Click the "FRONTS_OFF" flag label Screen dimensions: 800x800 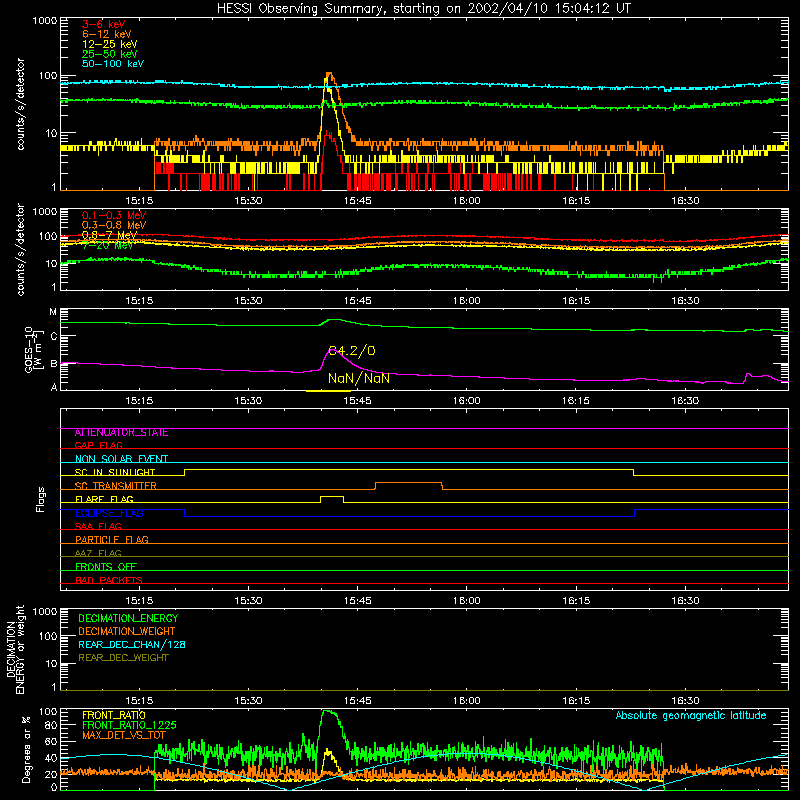coord(106,567)
